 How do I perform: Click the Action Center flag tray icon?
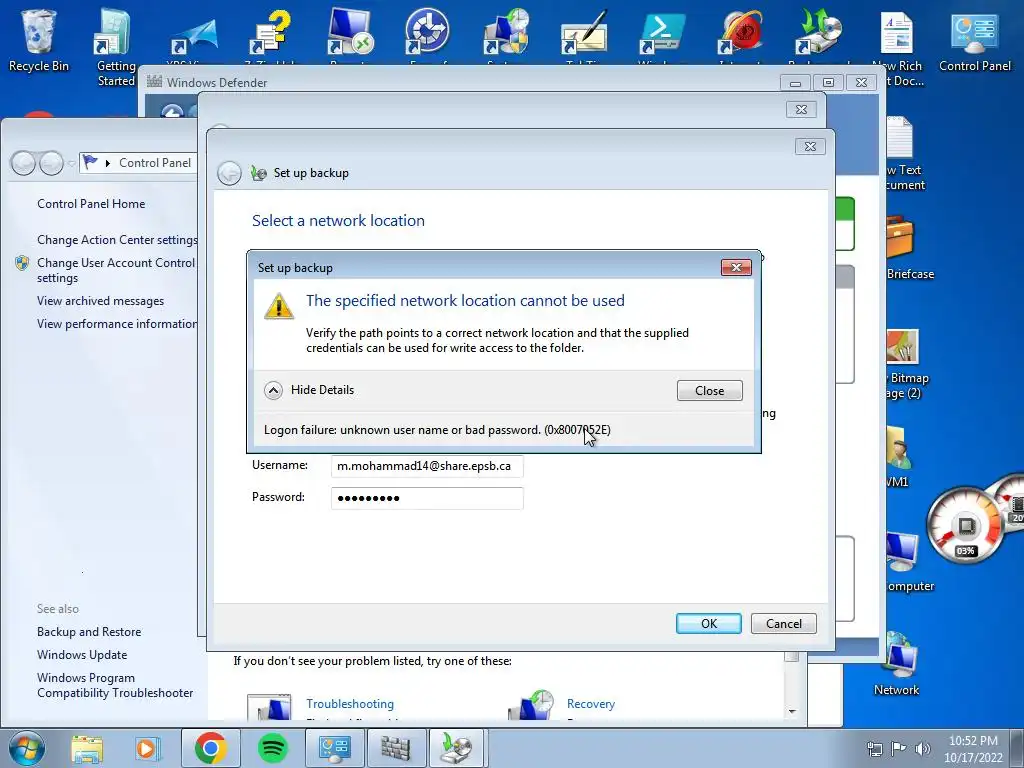[899, 748]
